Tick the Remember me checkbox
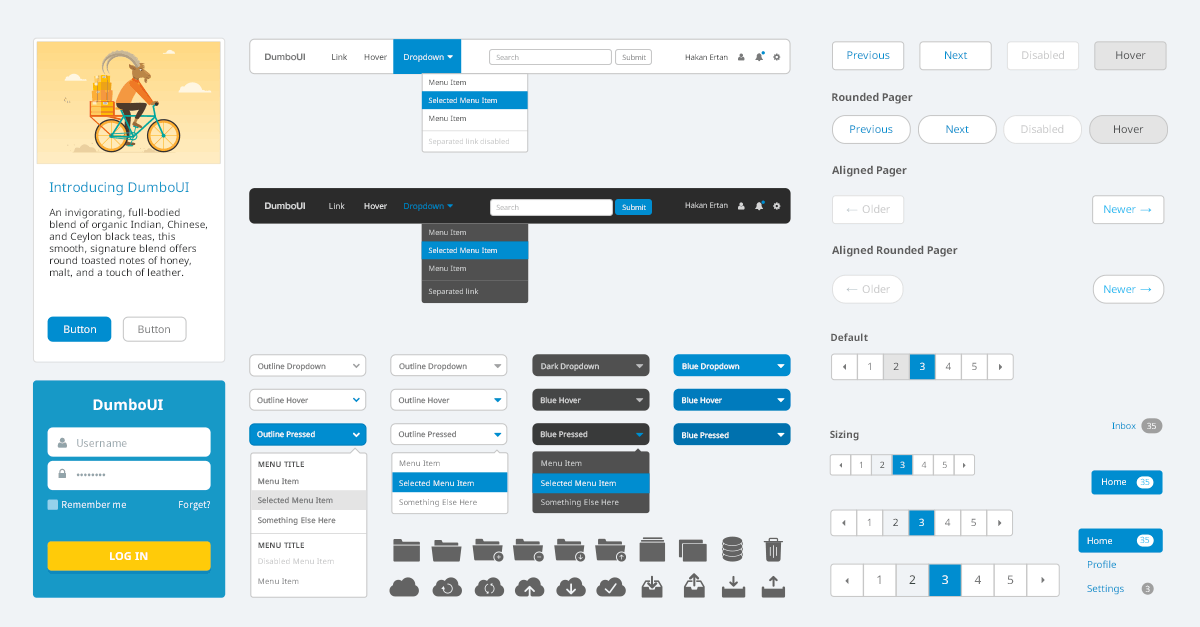The width and height of the screenshot is (1200, 627). pos(53,505)
